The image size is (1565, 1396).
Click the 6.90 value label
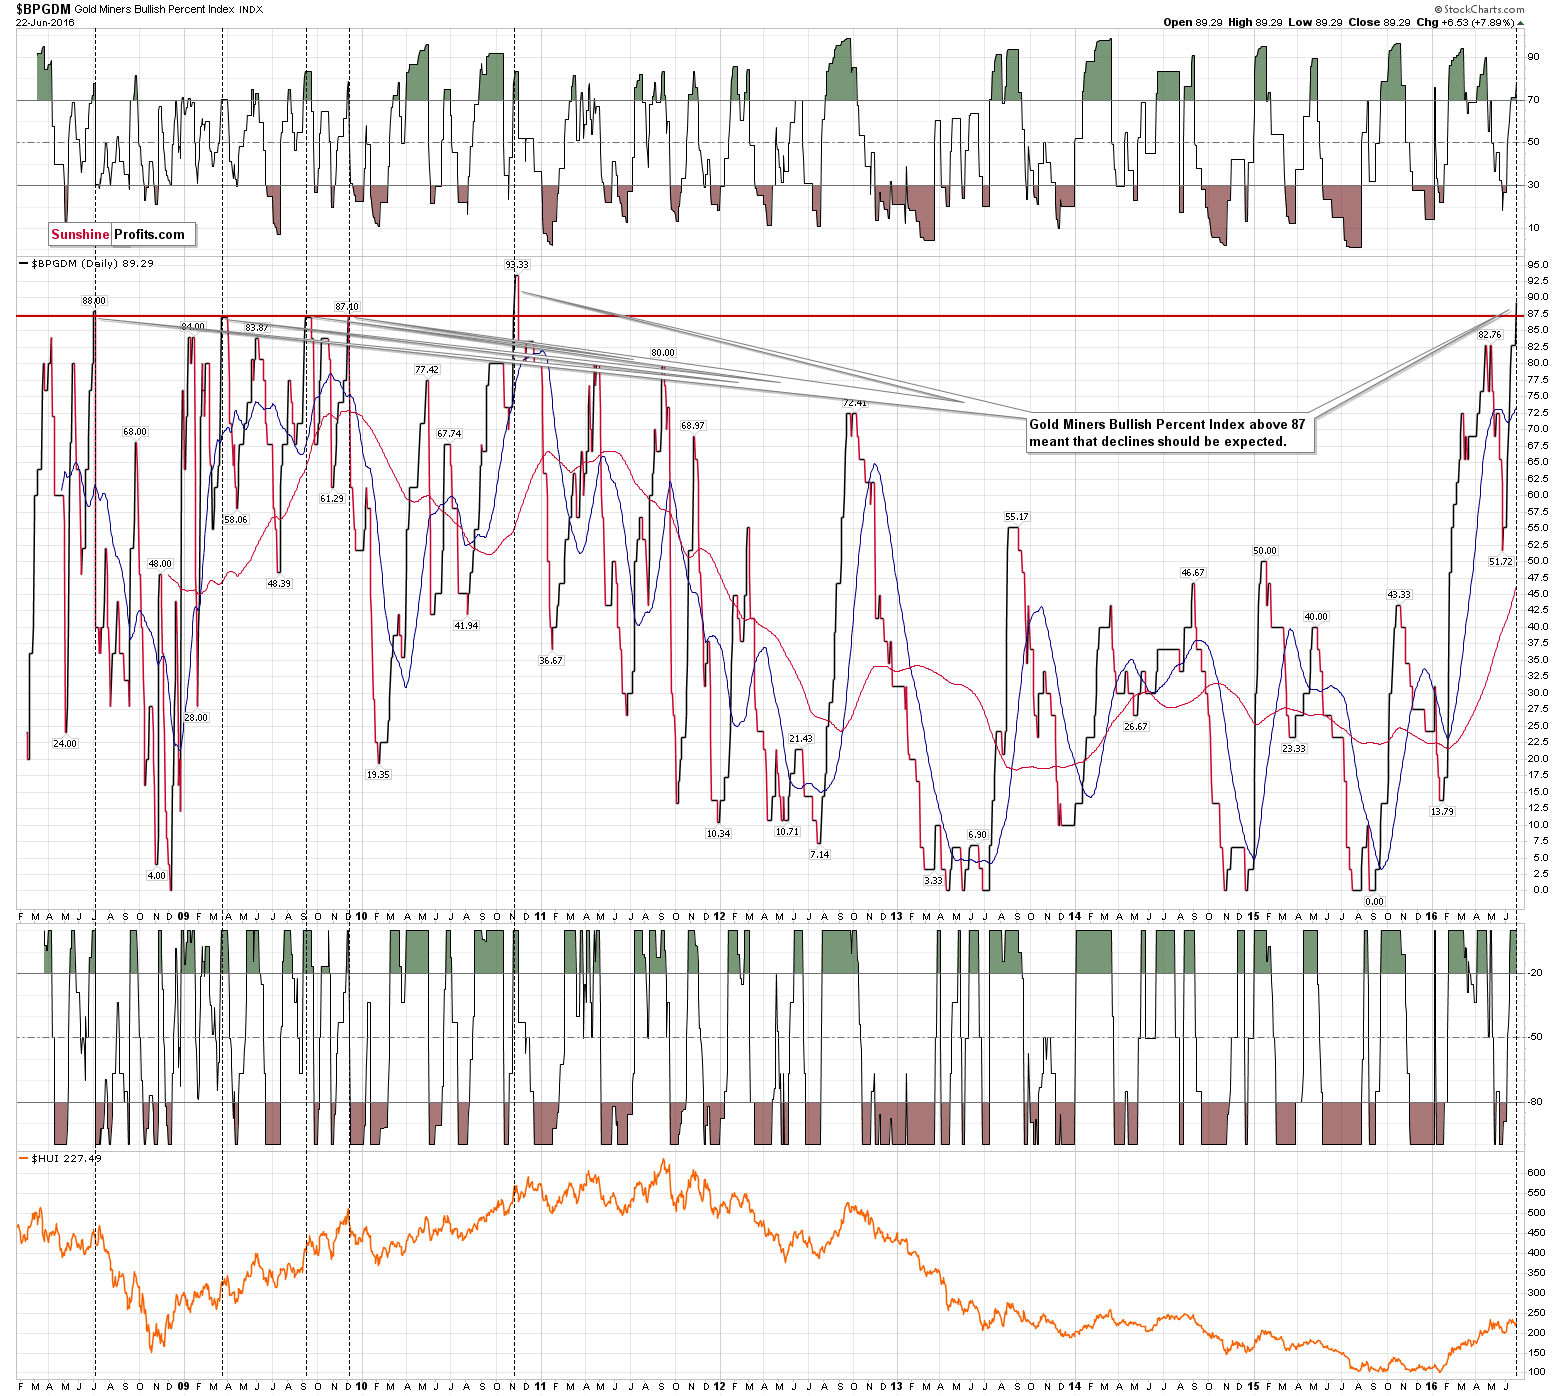click(977, 835)
